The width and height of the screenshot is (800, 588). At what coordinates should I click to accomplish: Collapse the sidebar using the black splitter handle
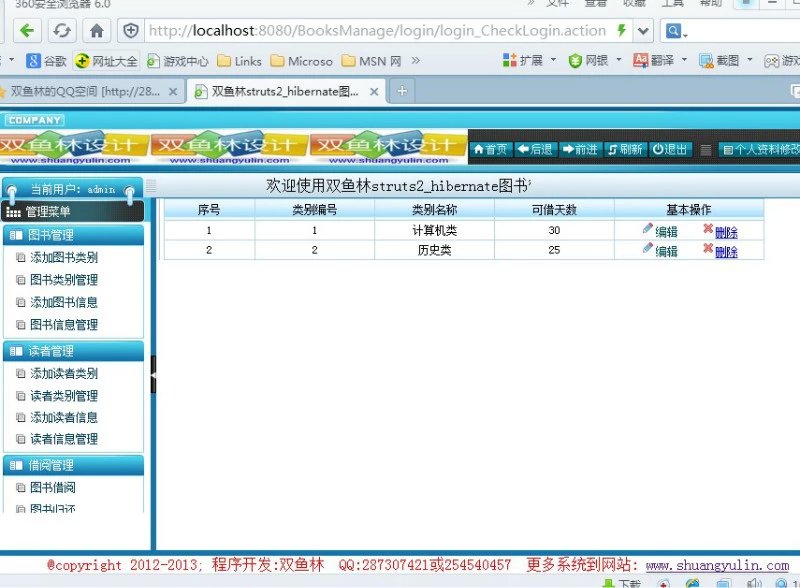click(x=153, y=374)
